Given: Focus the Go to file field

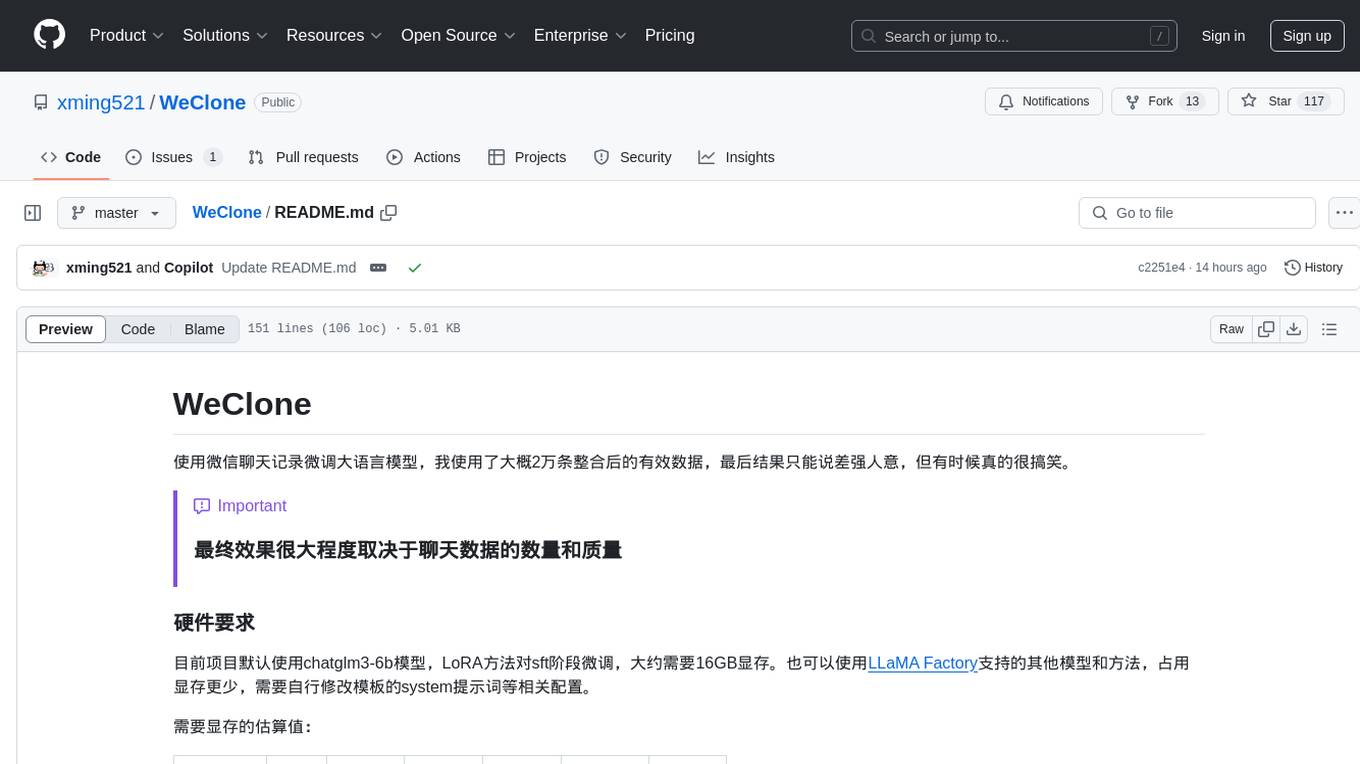Looking at the screenshot, I should pyautogui.click(x=1197, y=213).
